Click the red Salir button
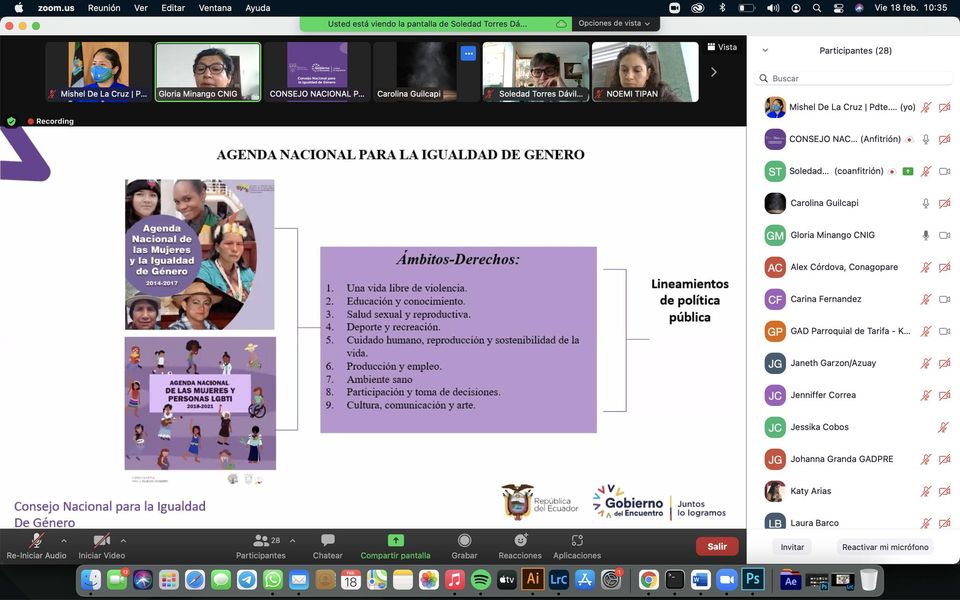Image resolution: width=960 pixels, height=600 pixels. click(717, 546)
